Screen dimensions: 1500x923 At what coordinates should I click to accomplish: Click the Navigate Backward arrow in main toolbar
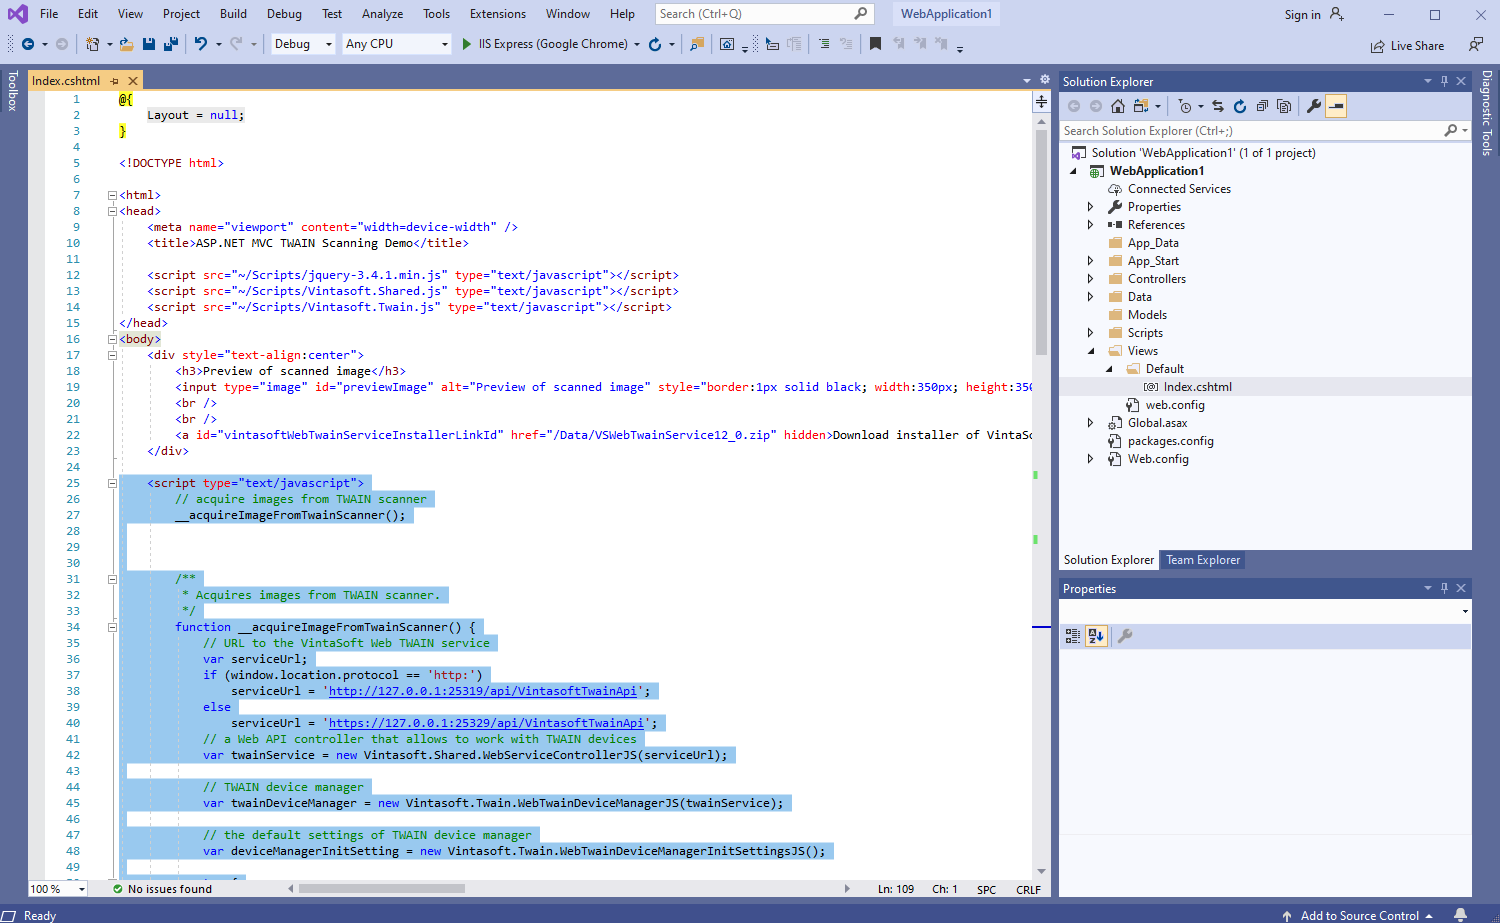(28, 44)
